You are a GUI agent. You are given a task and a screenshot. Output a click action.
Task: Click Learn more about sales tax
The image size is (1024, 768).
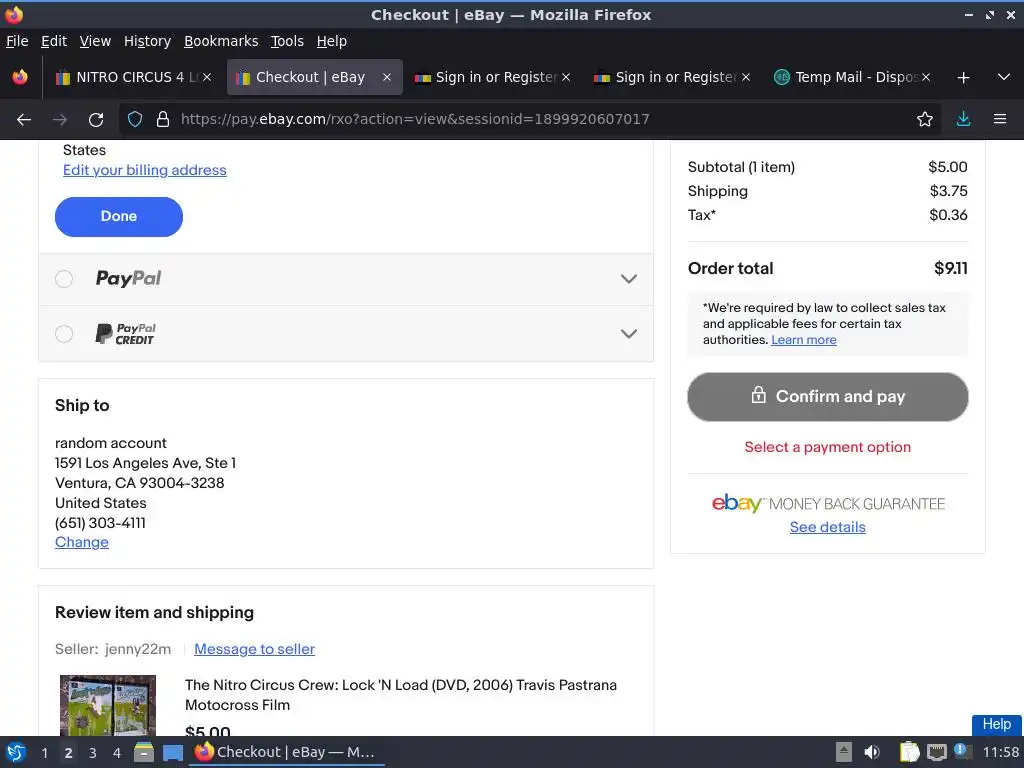803,340
